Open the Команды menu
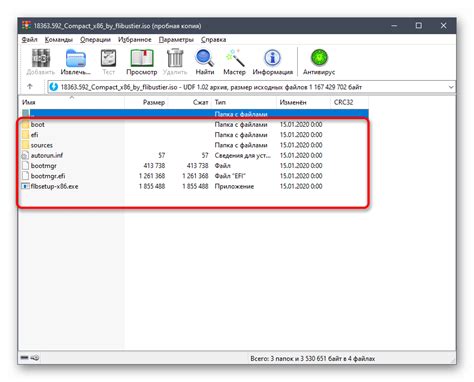The image size is (474, 382). (59, 39)
